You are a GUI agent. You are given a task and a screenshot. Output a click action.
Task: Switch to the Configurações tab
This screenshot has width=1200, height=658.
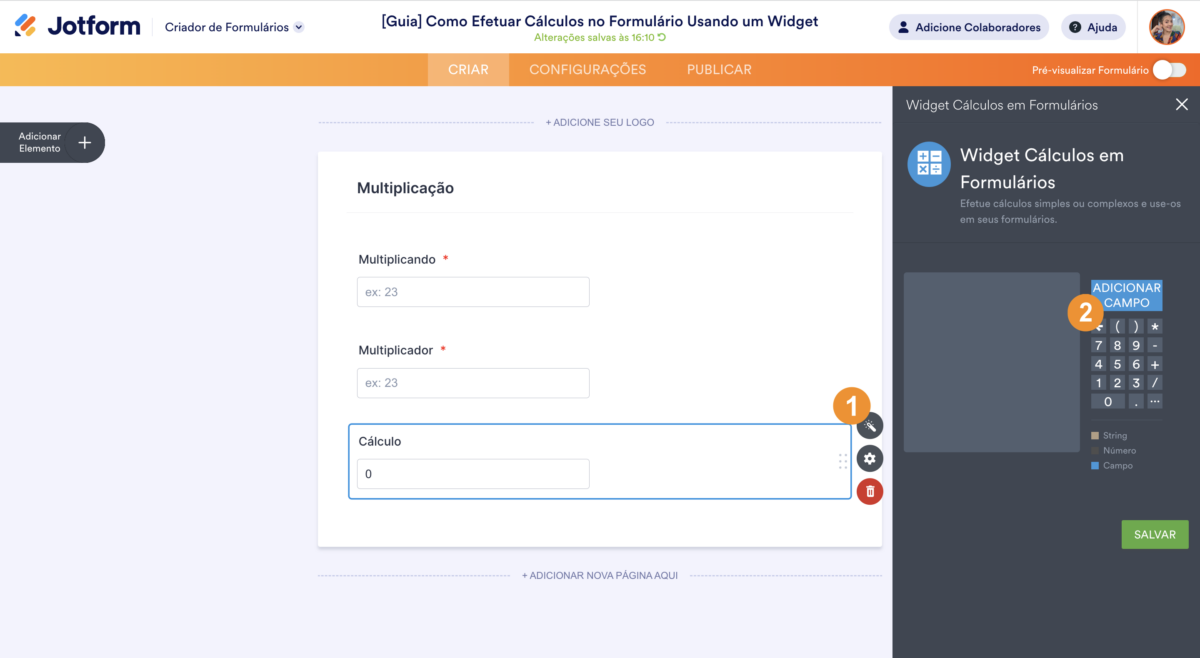point(587,70)
